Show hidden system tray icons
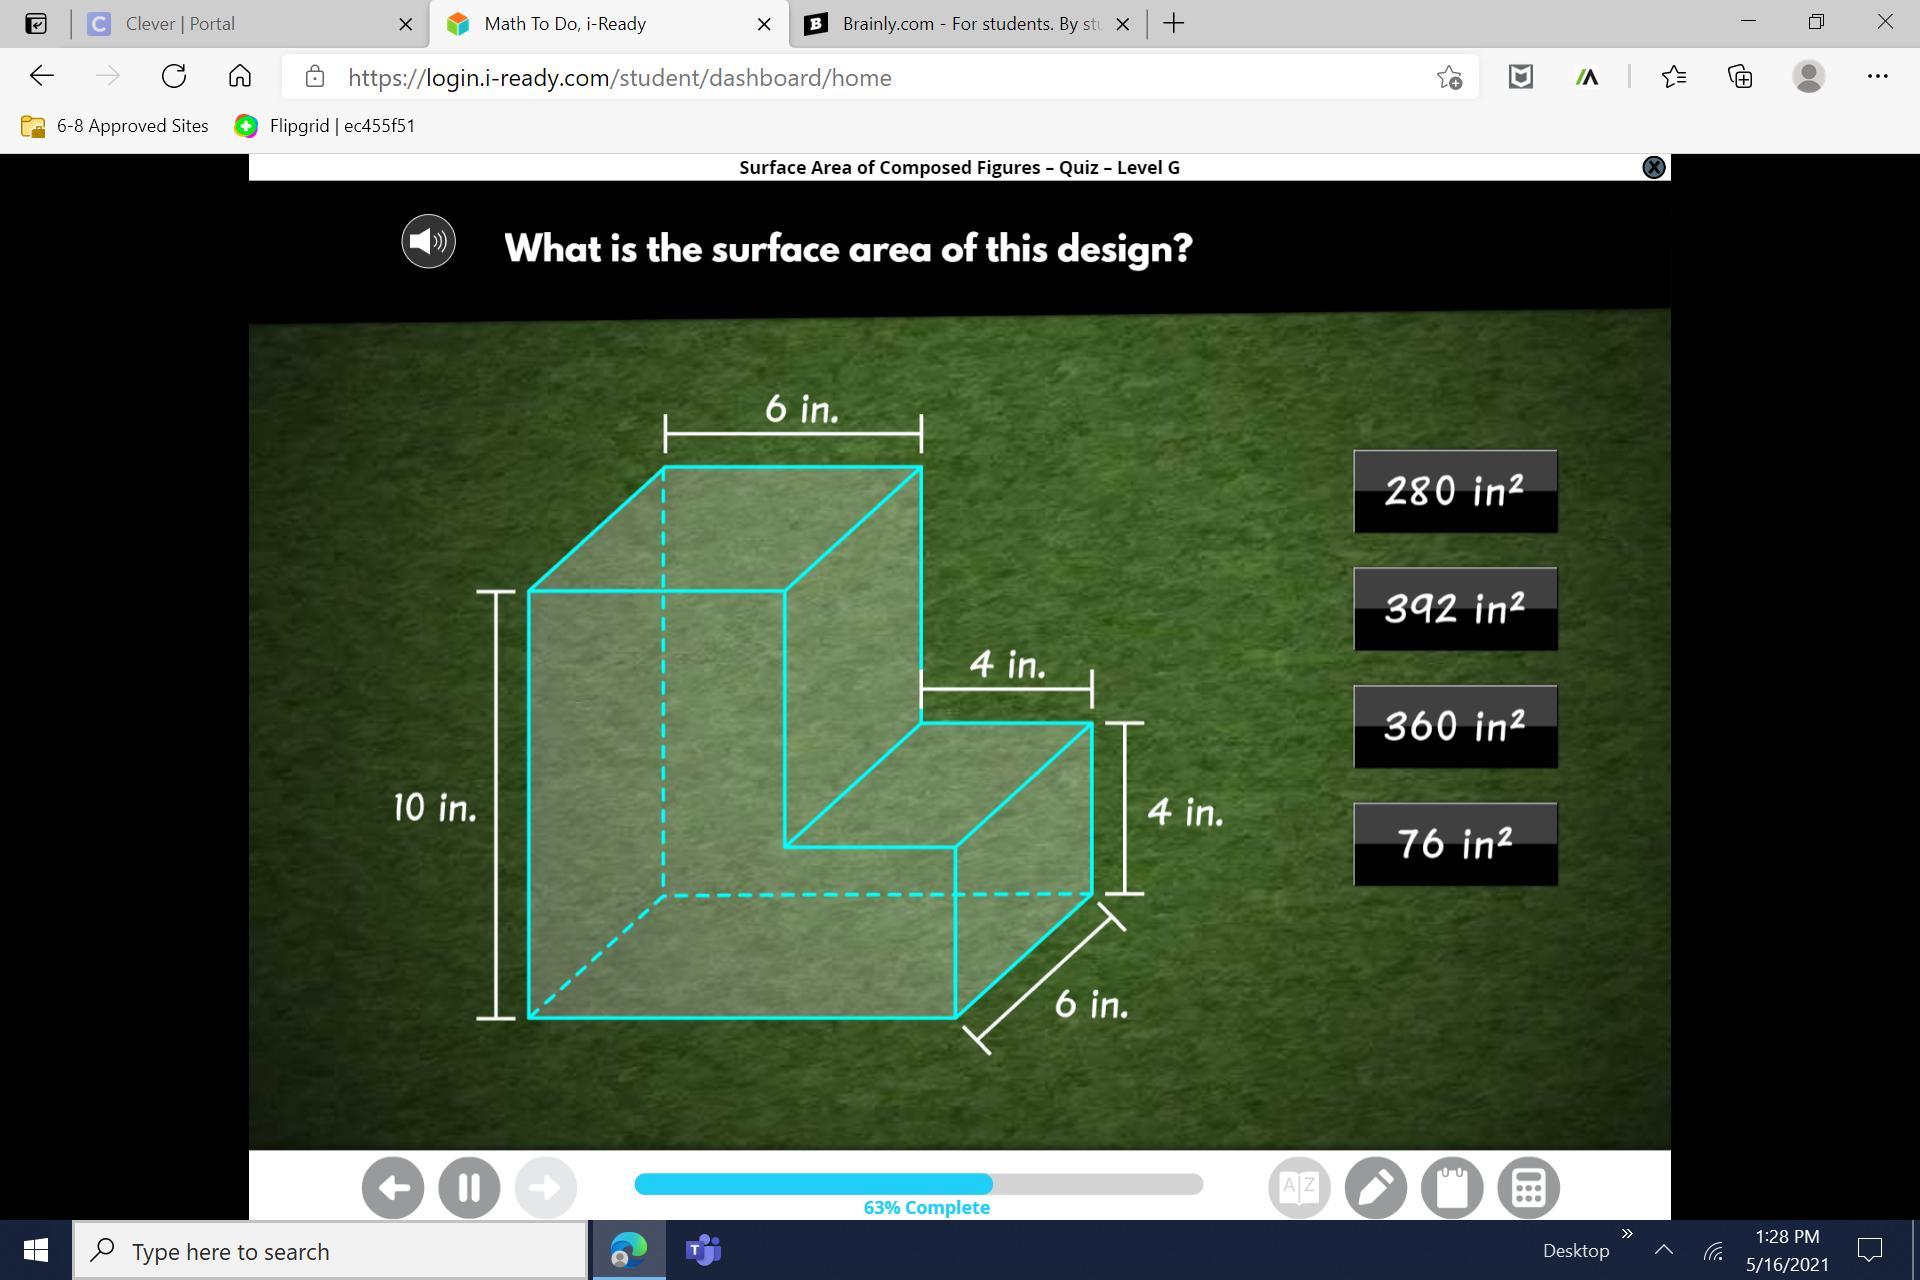This screenshot has width=1920, height=1280. coord(1664,1250)
